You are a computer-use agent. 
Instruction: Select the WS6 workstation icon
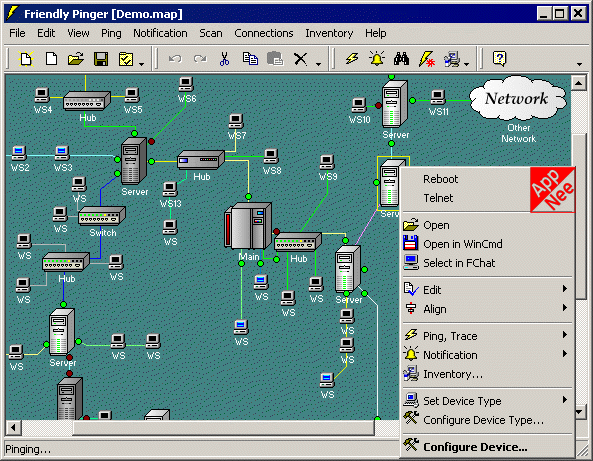tap(186, 85)
